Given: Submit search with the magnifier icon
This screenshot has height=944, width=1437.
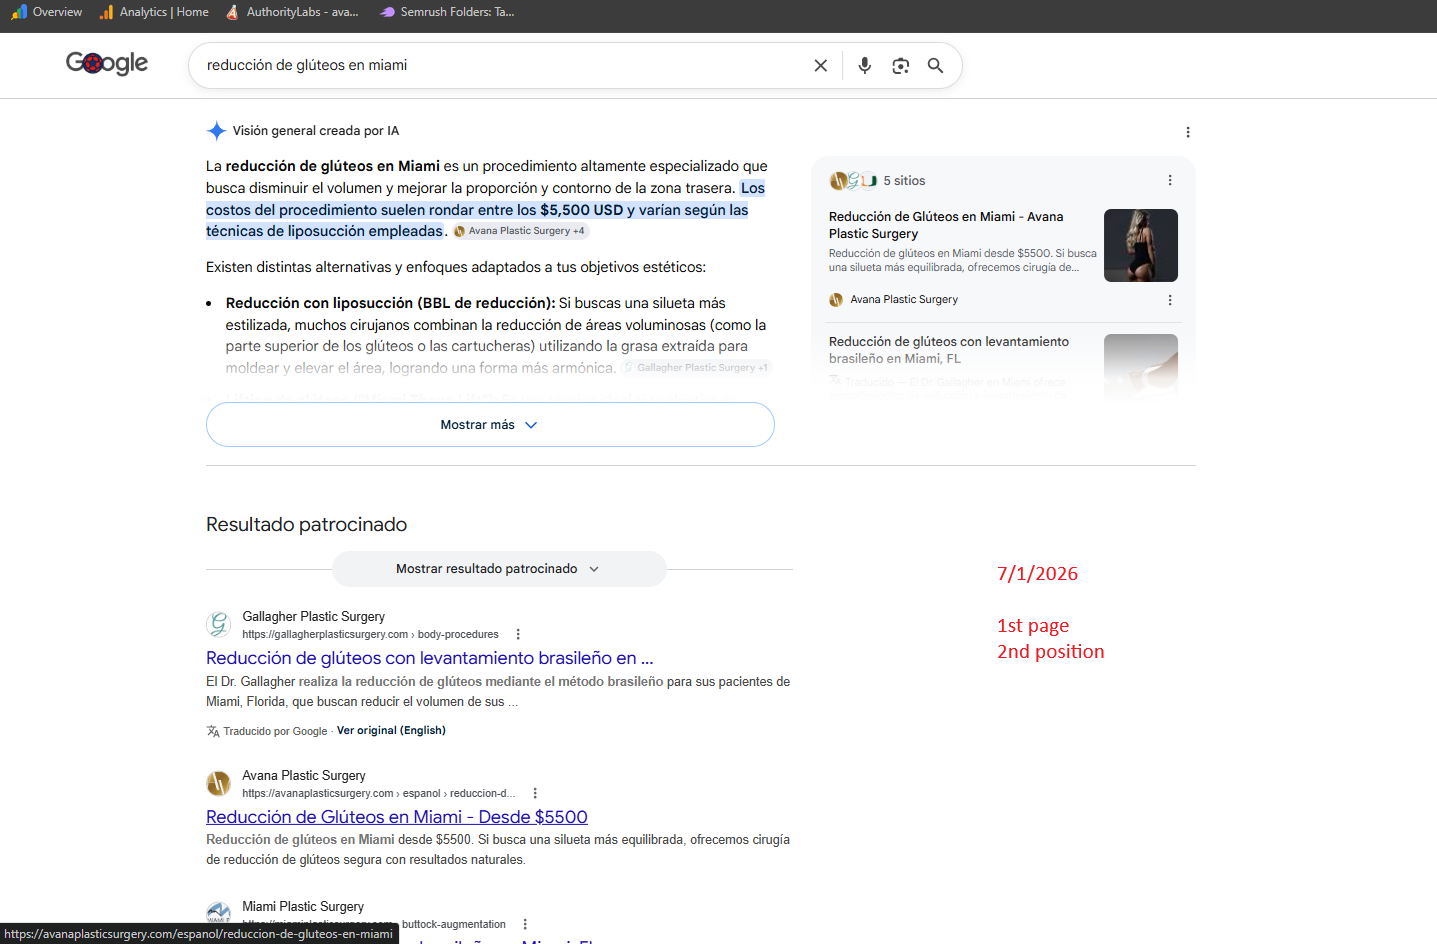Looking at the screenshot, I should click(935, 65).
